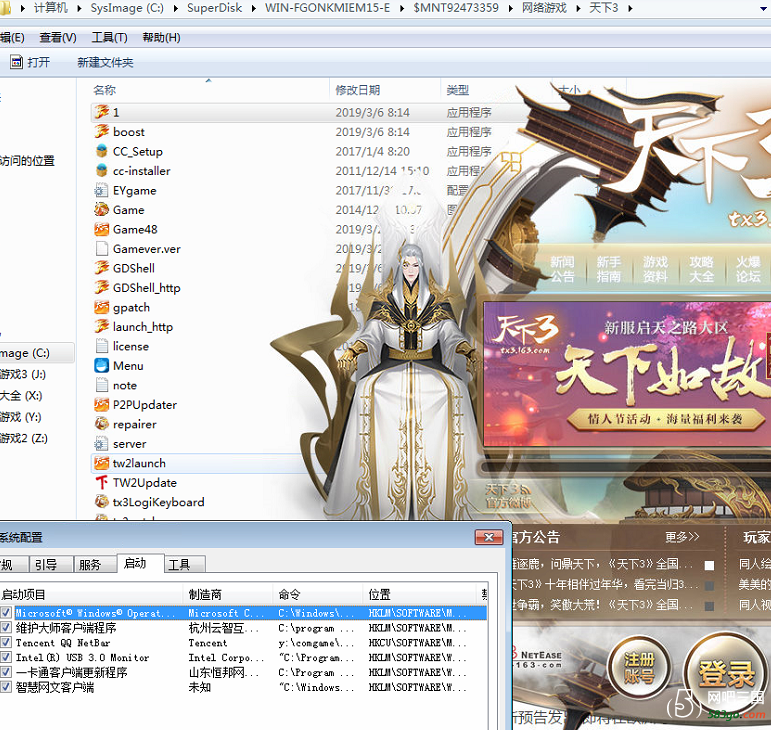Open 游戏资料 in launcher navigation
This screenshot has height=730, width=771.
[655, 269]
